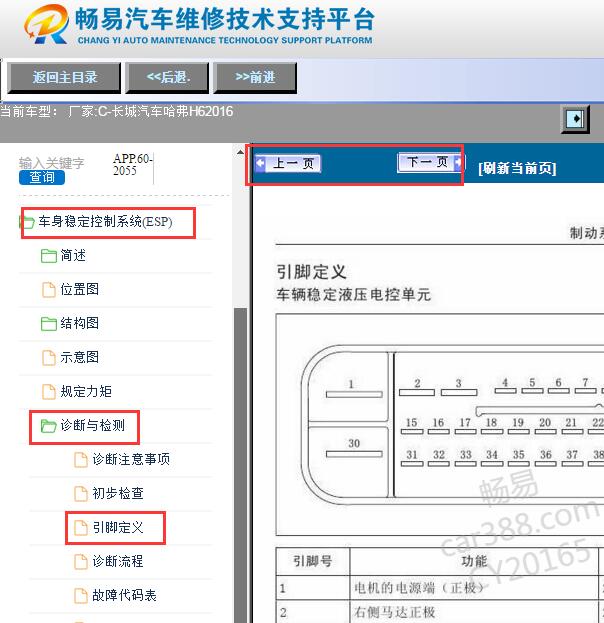Click the 厂家:C-长城汽车哈弗H62016 vehicle text
This screenshot has width=604, height=623.
151,111
